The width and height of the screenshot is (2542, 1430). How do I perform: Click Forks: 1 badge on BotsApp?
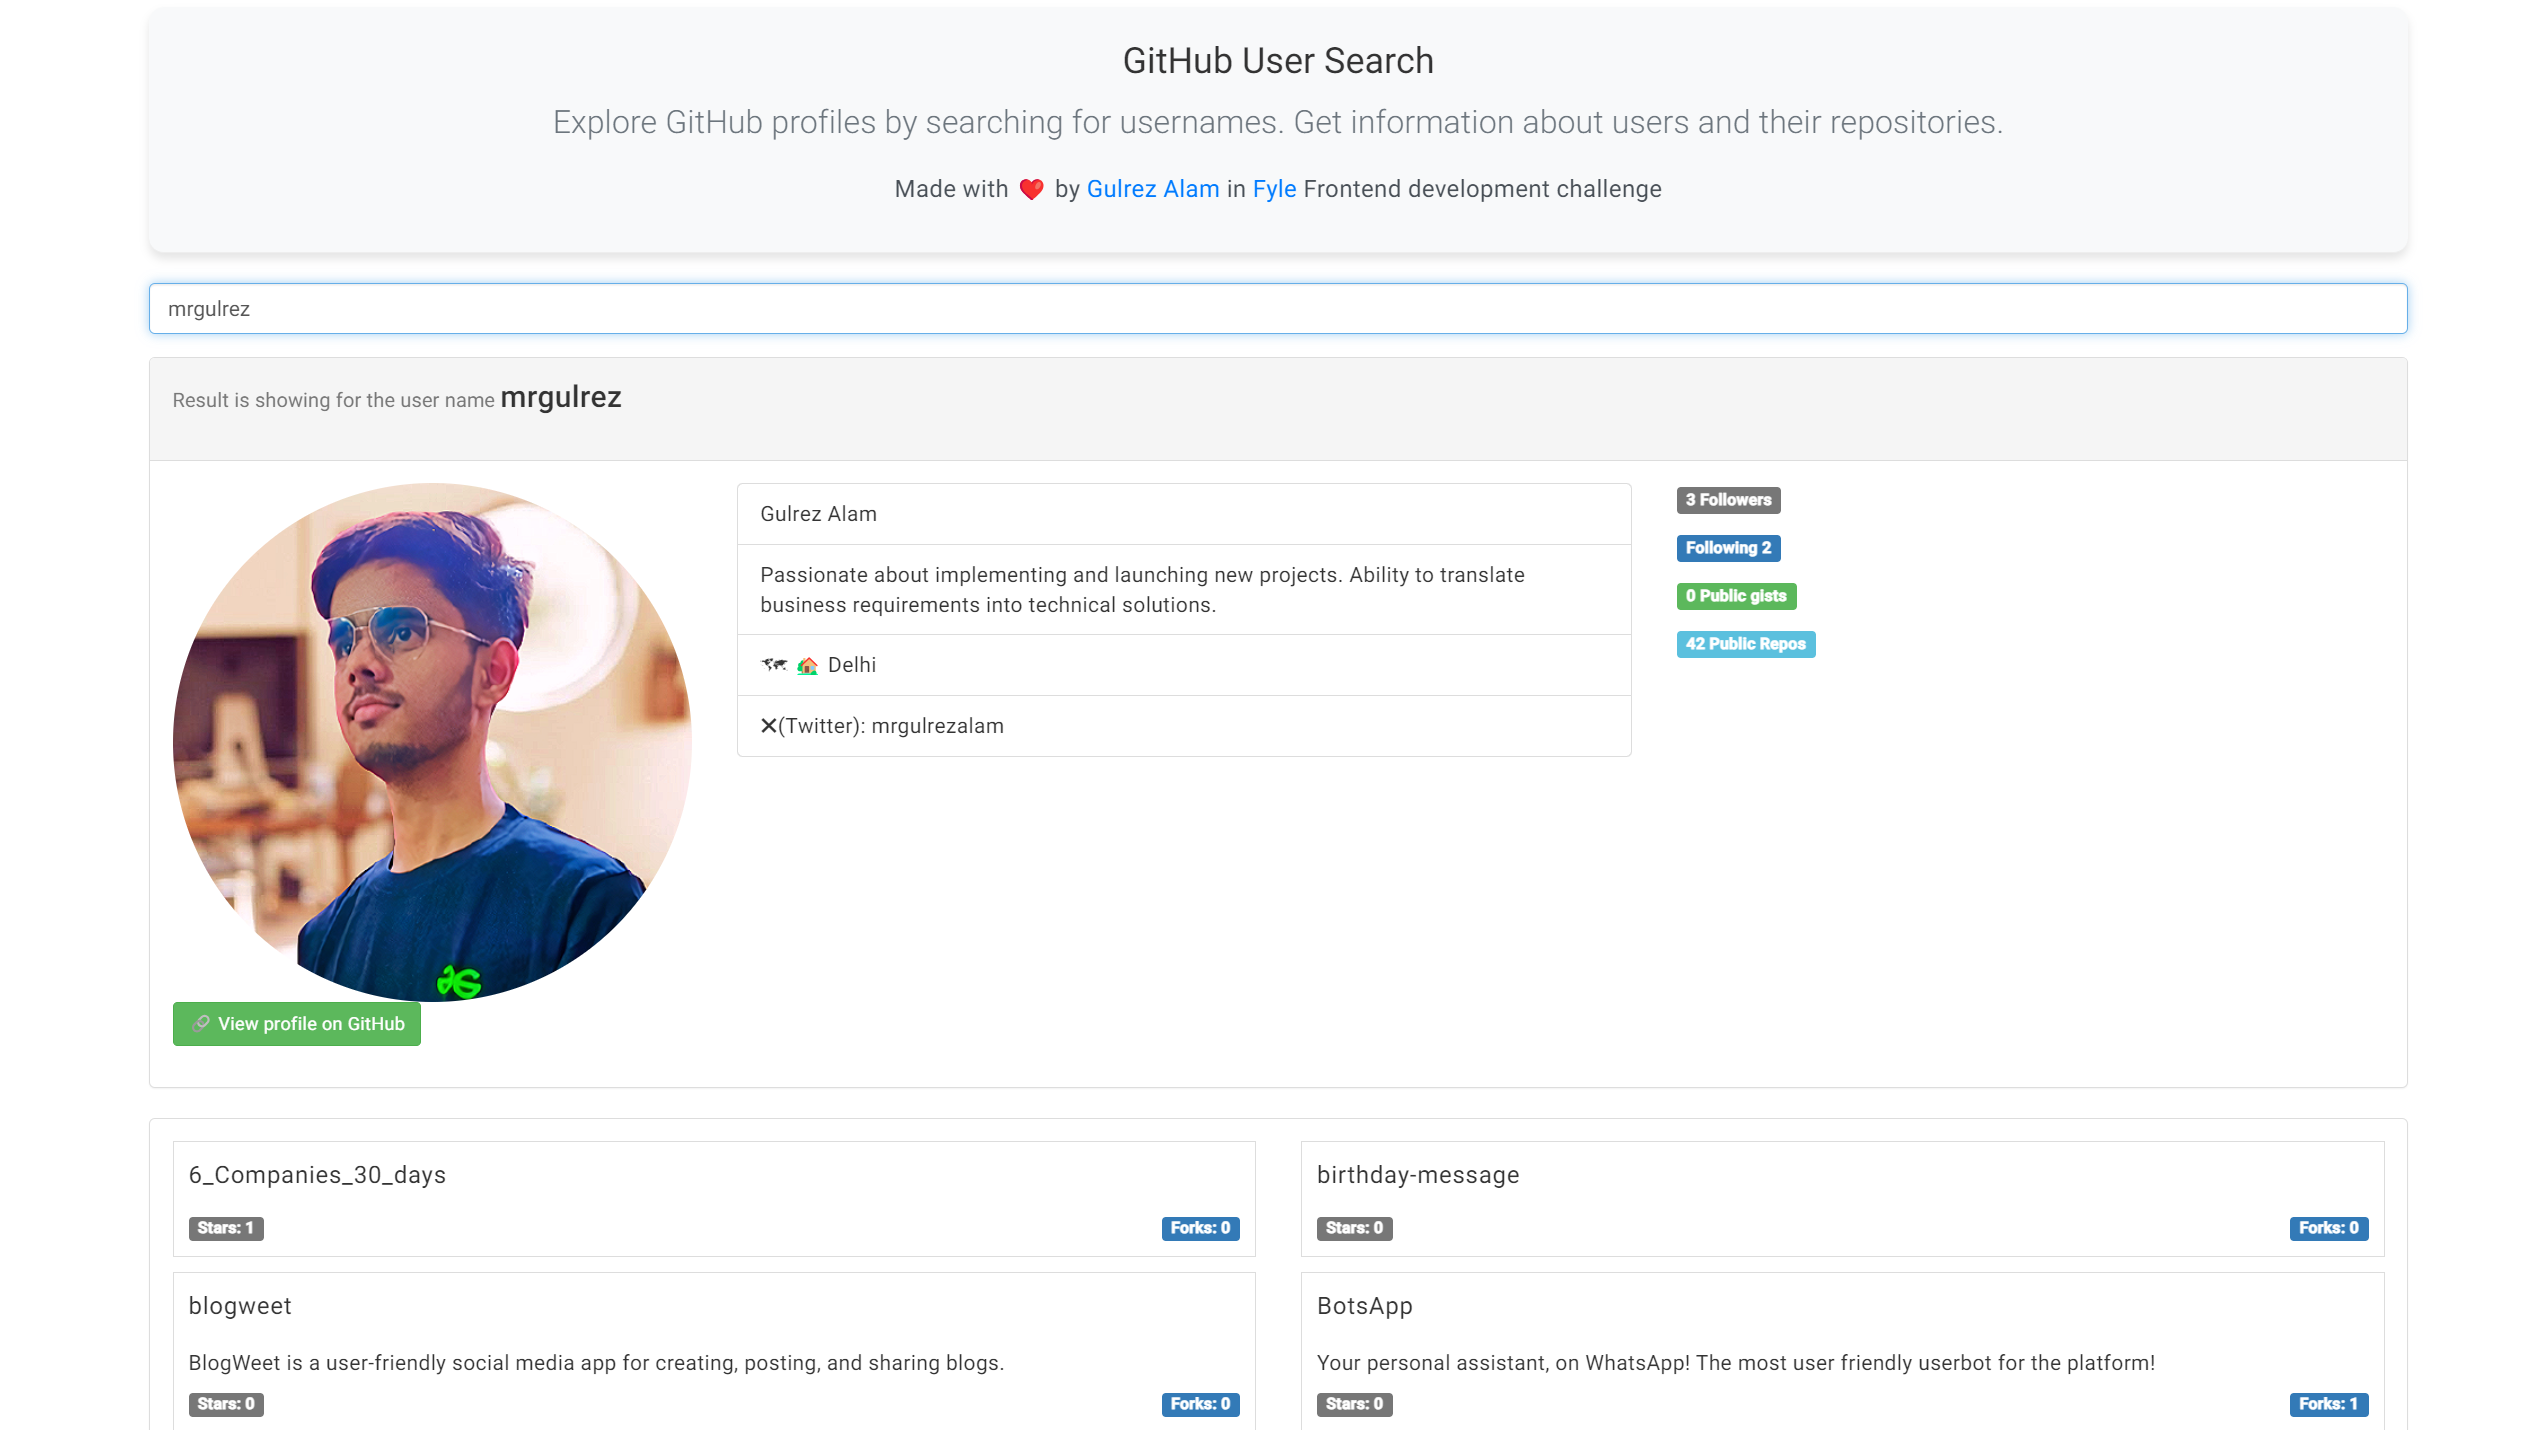click(2329, 1404)
